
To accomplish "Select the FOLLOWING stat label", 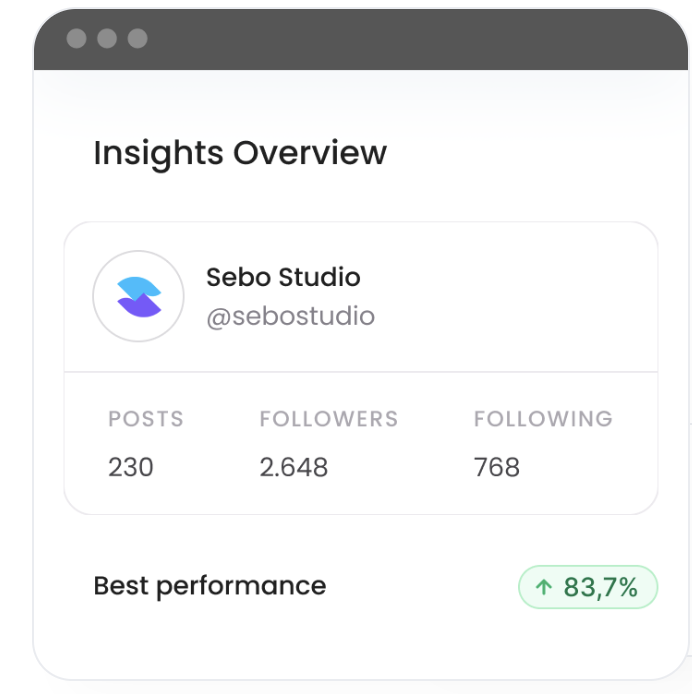I will pyautogui.click(x=543, y=419).
